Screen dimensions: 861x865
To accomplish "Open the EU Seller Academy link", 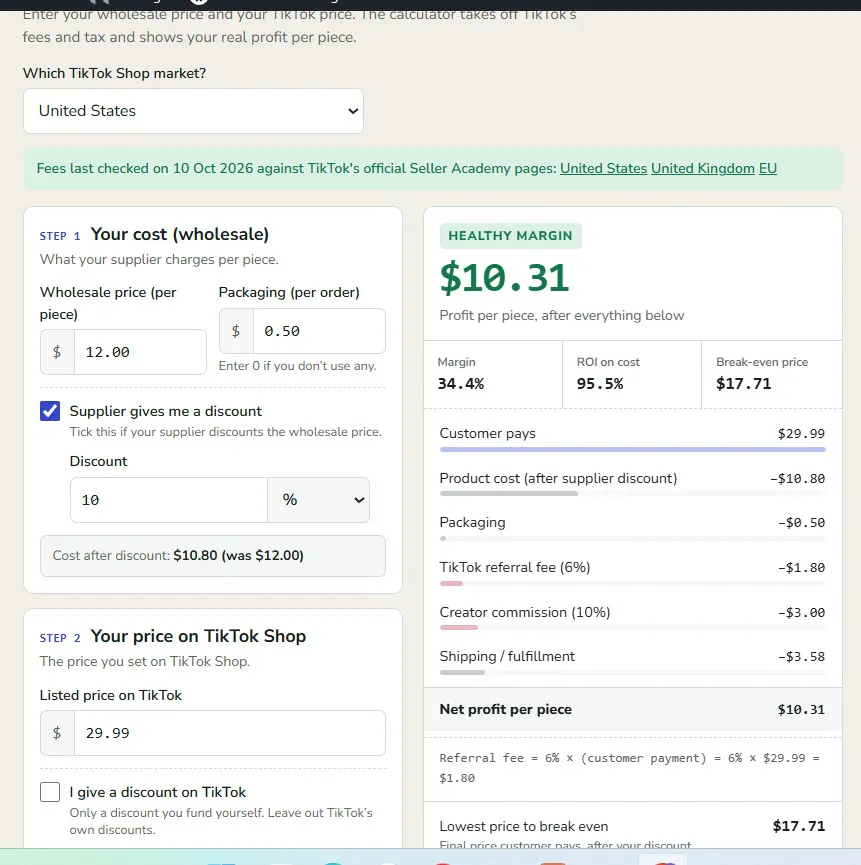I will pyautogui.click(x=768, y=168).
